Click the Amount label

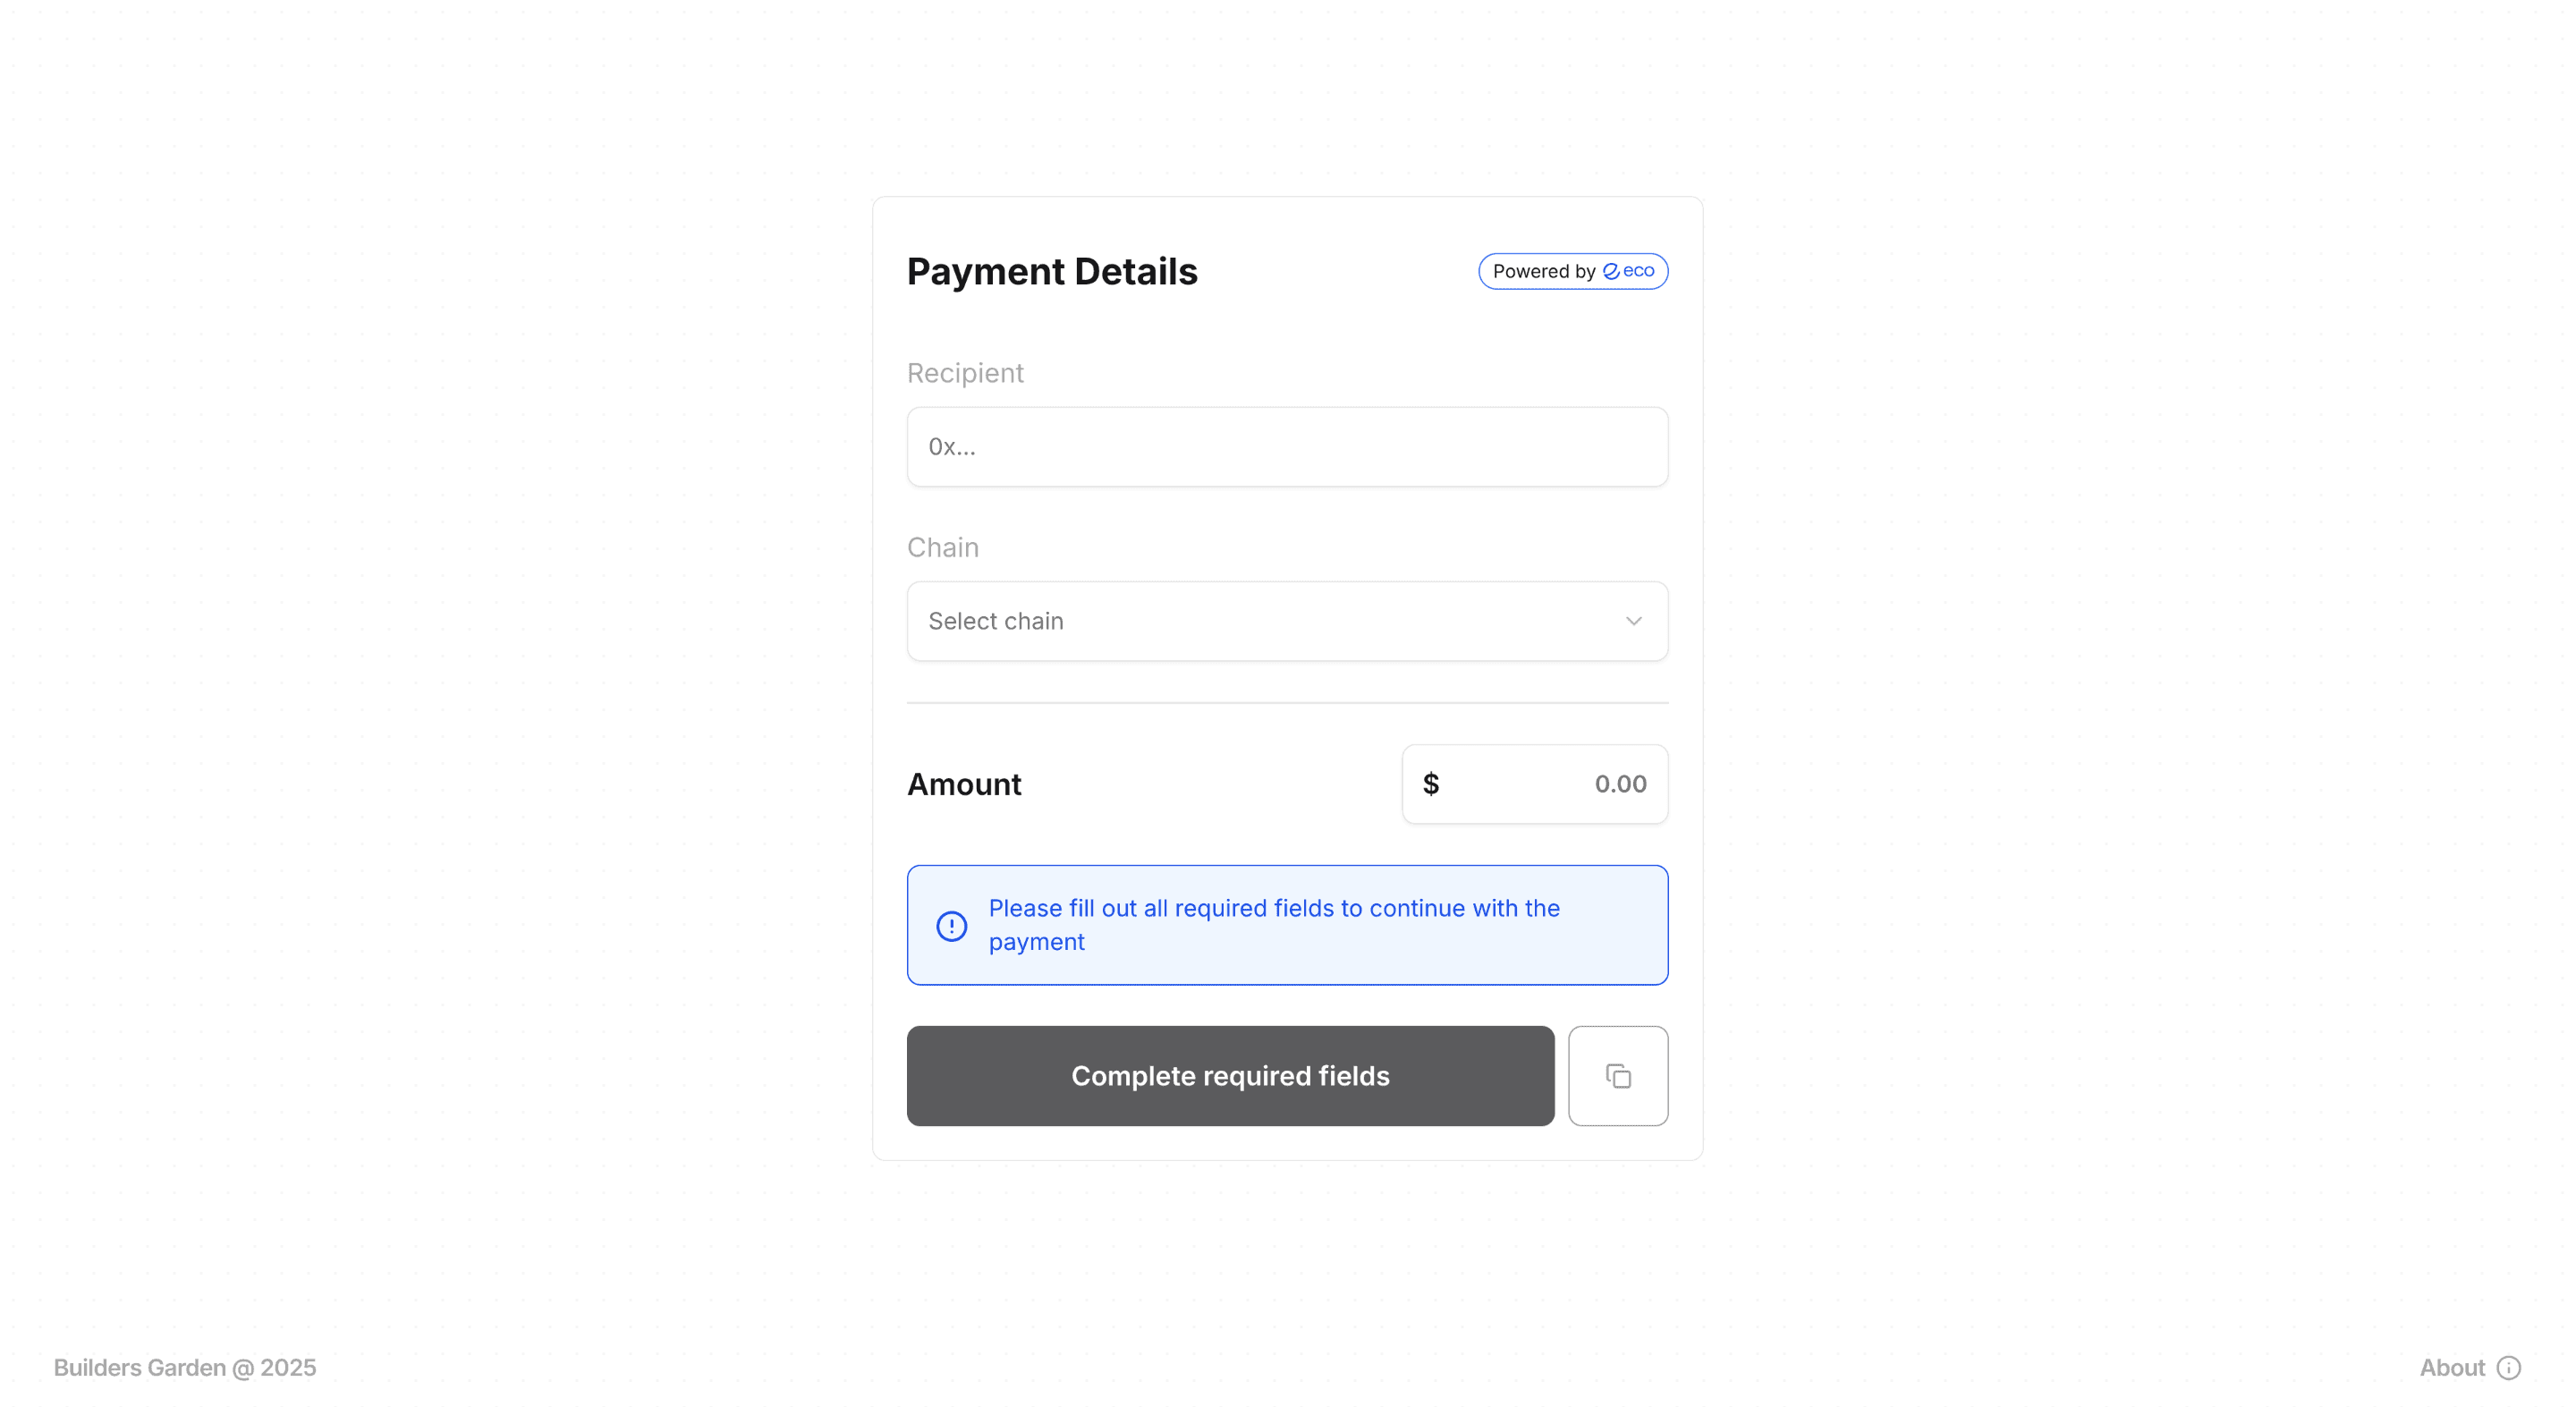963,784
